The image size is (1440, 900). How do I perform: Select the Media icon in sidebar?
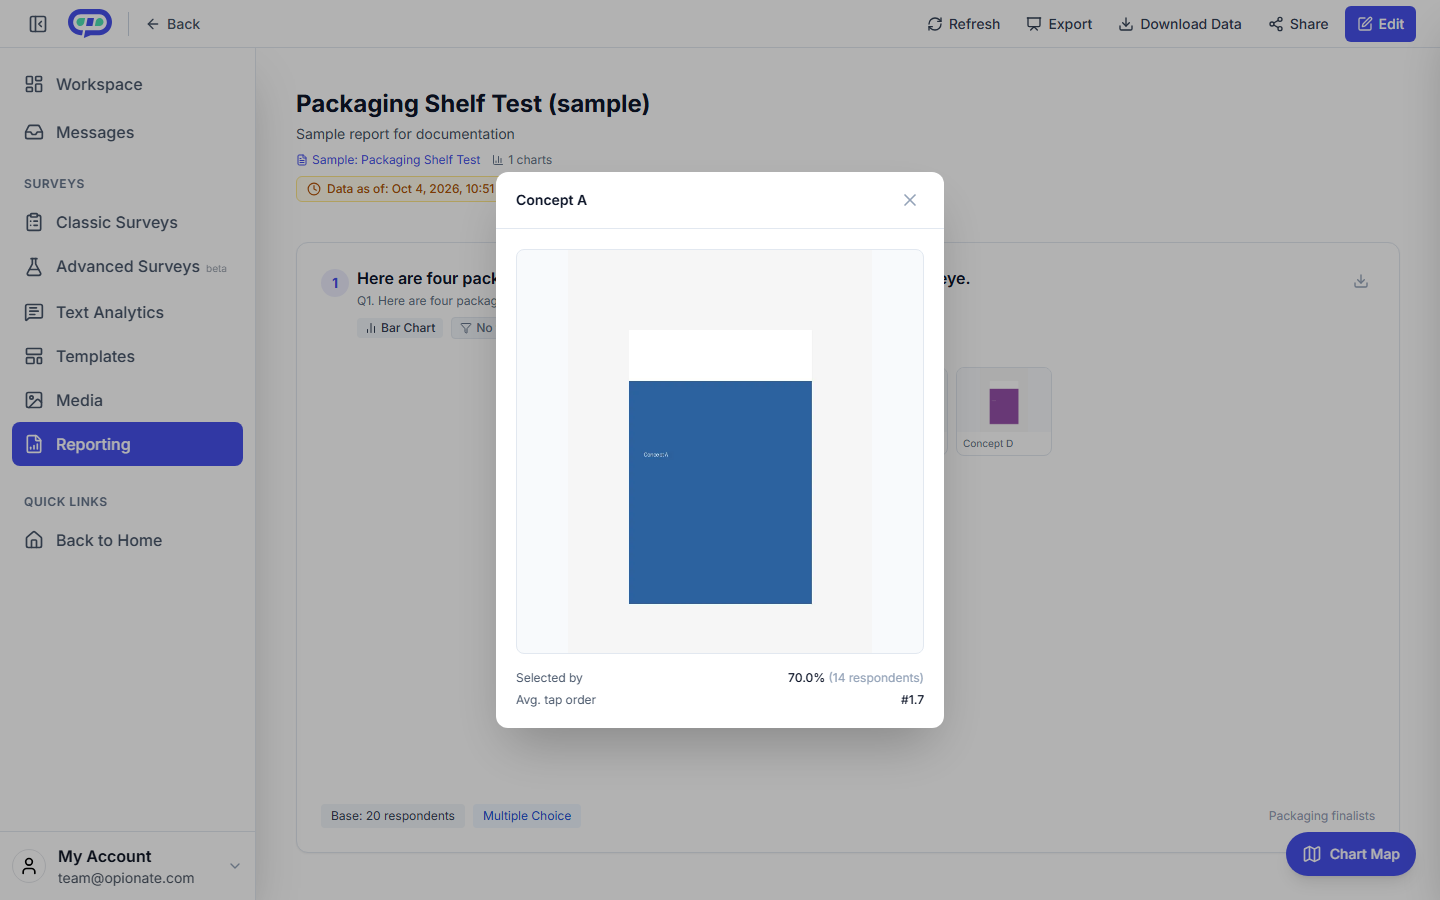click(x=34, y=400)
